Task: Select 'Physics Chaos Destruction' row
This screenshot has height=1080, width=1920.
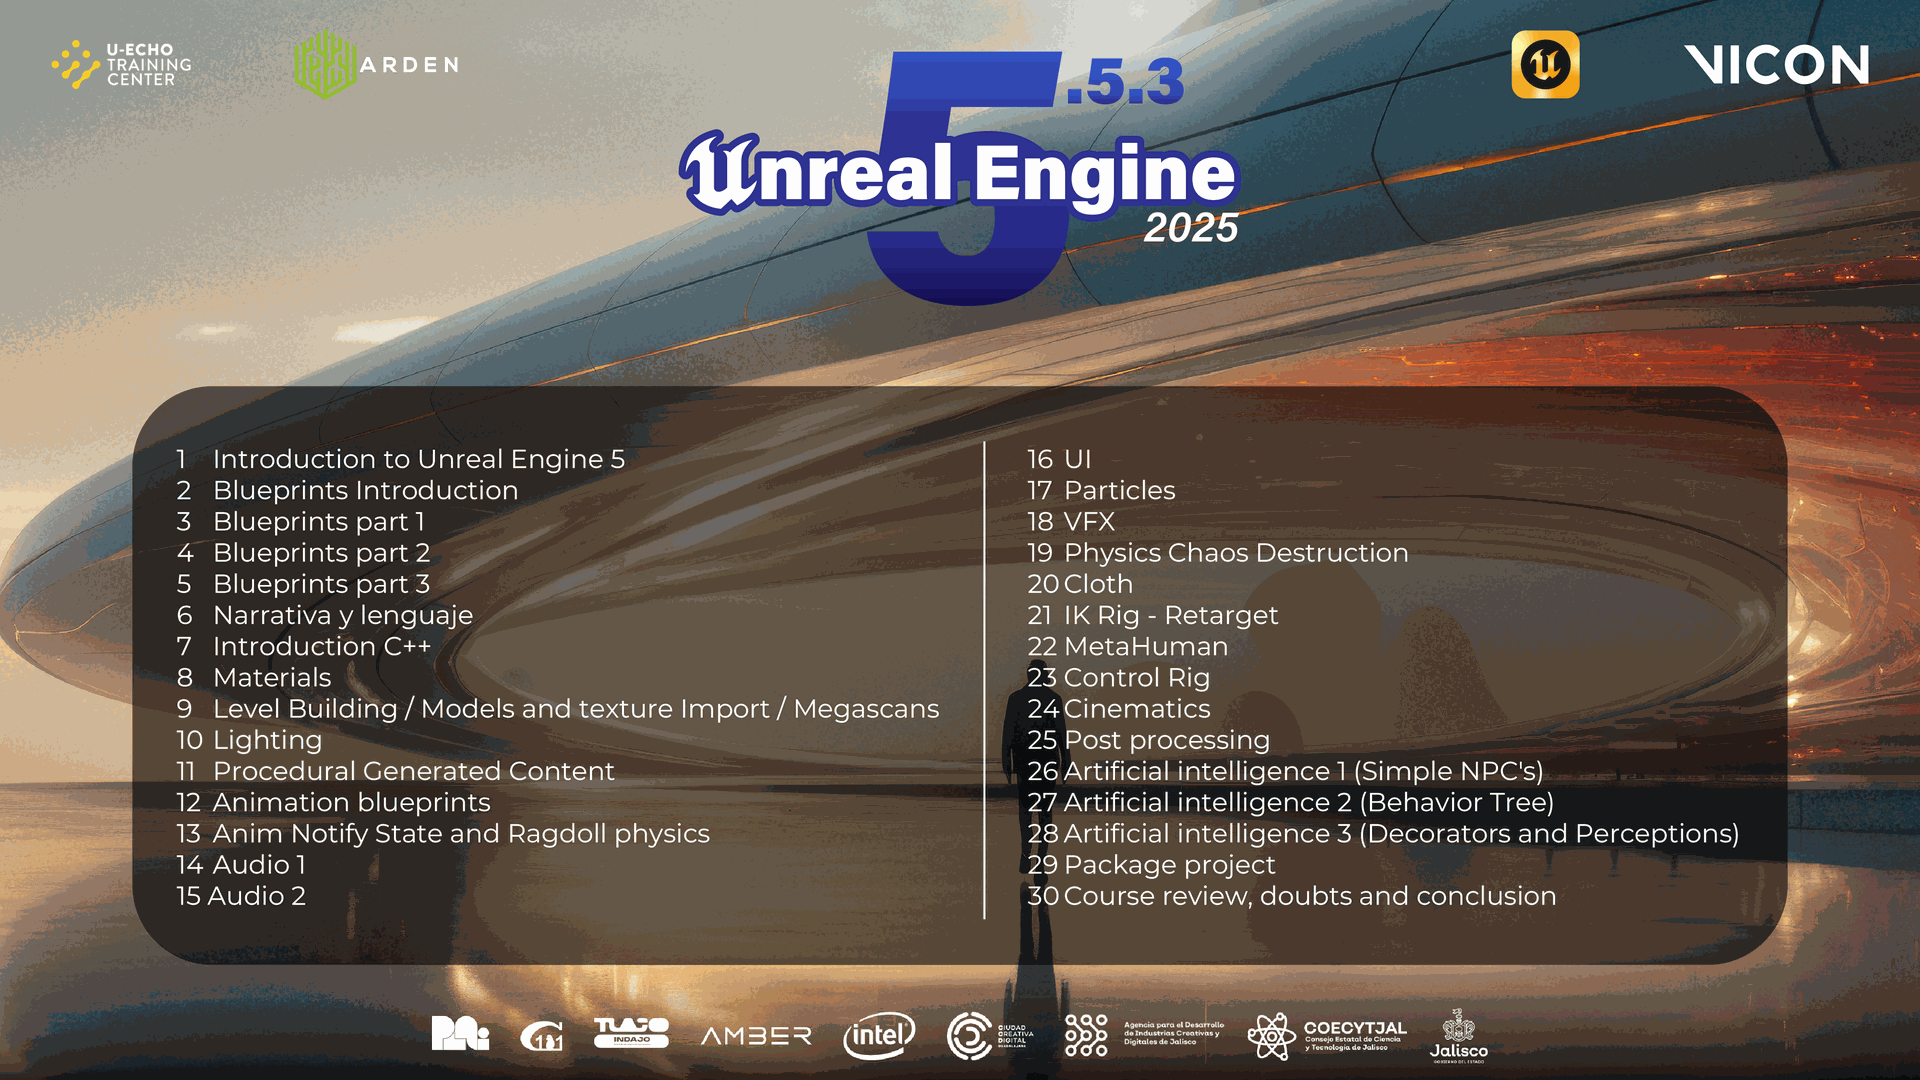Action: click(1218, 552)
